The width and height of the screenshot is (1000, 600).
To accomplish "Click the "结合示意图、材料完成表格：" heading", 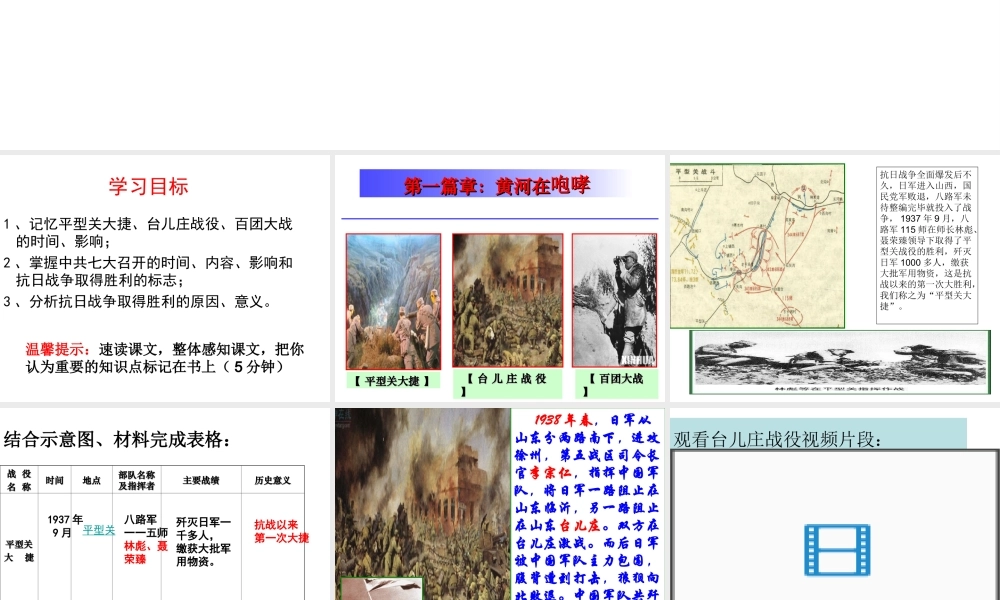I will (117, 439).
